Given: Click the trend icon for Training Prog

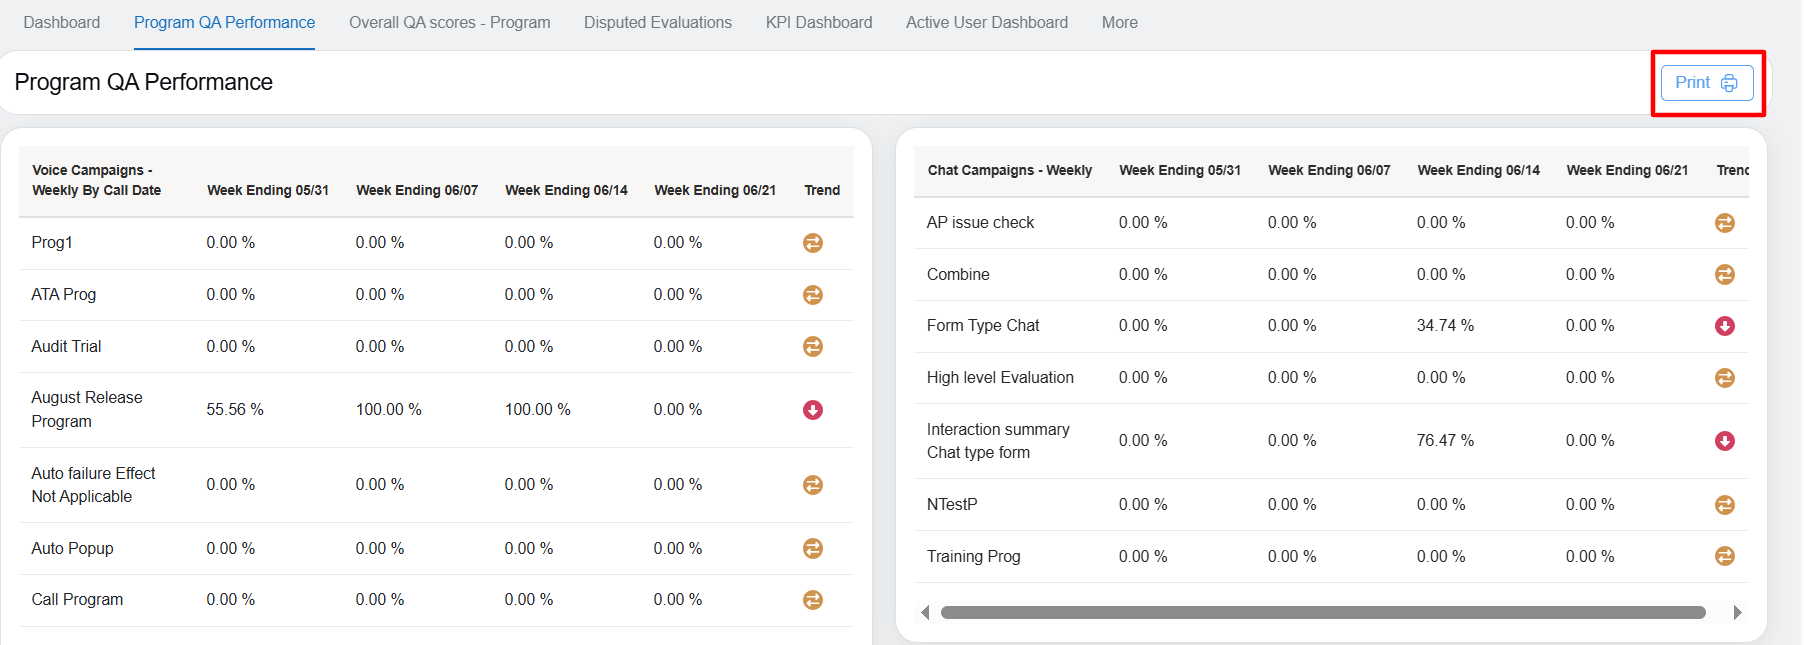Looking at the screenshot, I should pyautogui.click(x=1724, y=556).
